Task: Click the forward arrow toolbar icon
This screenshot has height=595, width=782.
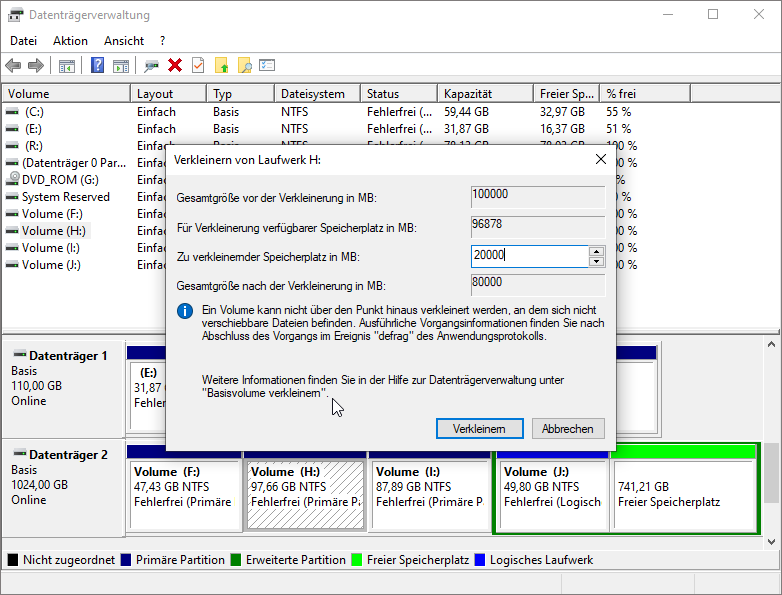Action: click(36, 66)
